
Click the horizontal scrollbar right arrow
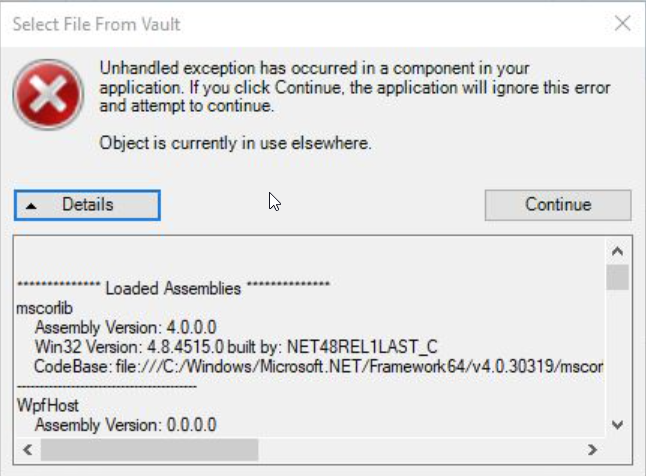point(594,449)
